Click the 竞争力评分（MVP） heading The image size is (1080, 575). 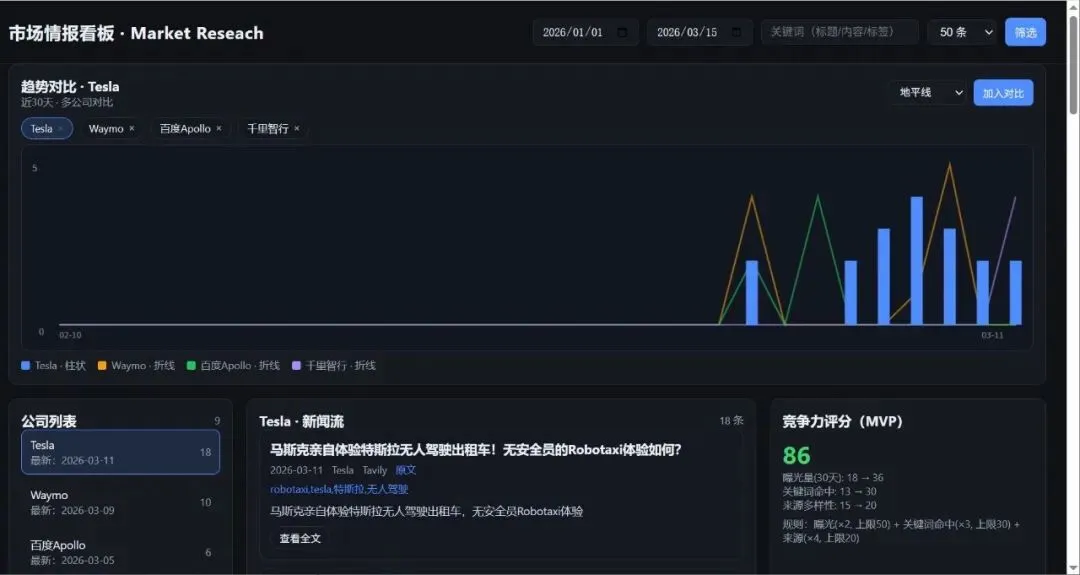(x=842, y=421)
